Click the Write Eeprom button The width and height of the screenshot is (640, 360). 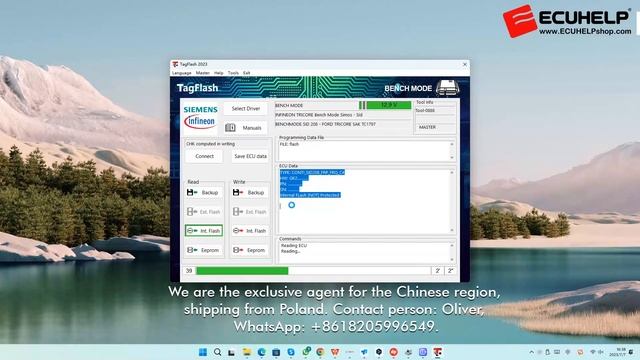pyautogui.click(x=250, y=250)
